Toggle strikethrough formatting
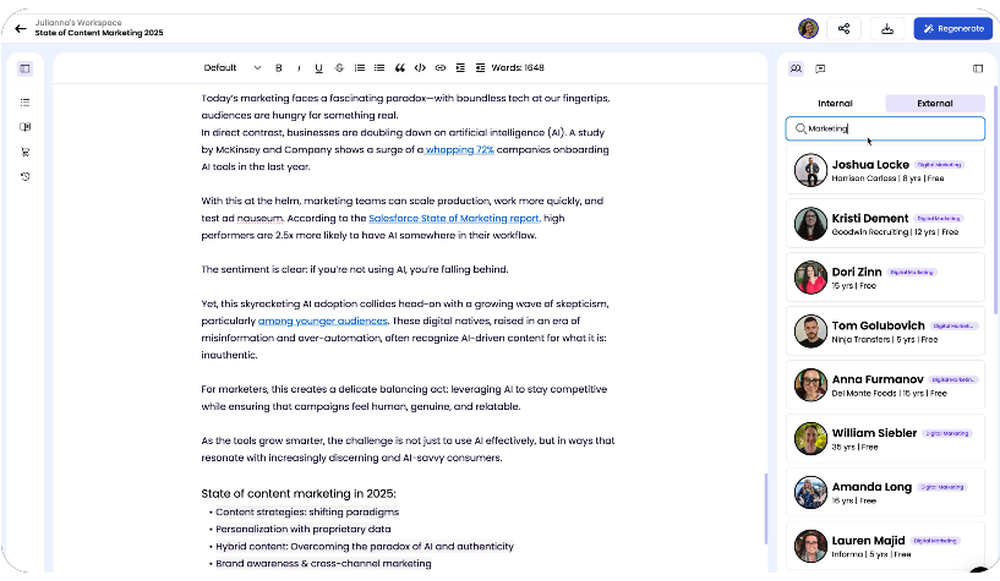Screen dimensions: 1000x581 coord(339,68)
